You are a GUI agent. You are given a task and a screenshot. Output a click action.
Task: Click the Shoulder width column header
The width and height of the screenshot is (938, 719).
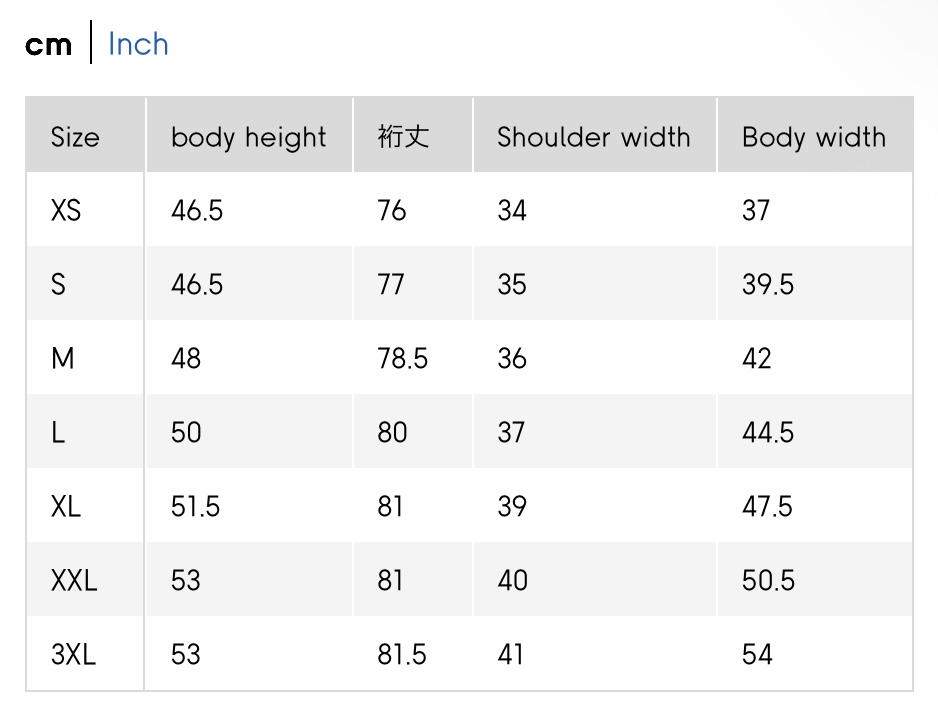click(x=593, y=137)
